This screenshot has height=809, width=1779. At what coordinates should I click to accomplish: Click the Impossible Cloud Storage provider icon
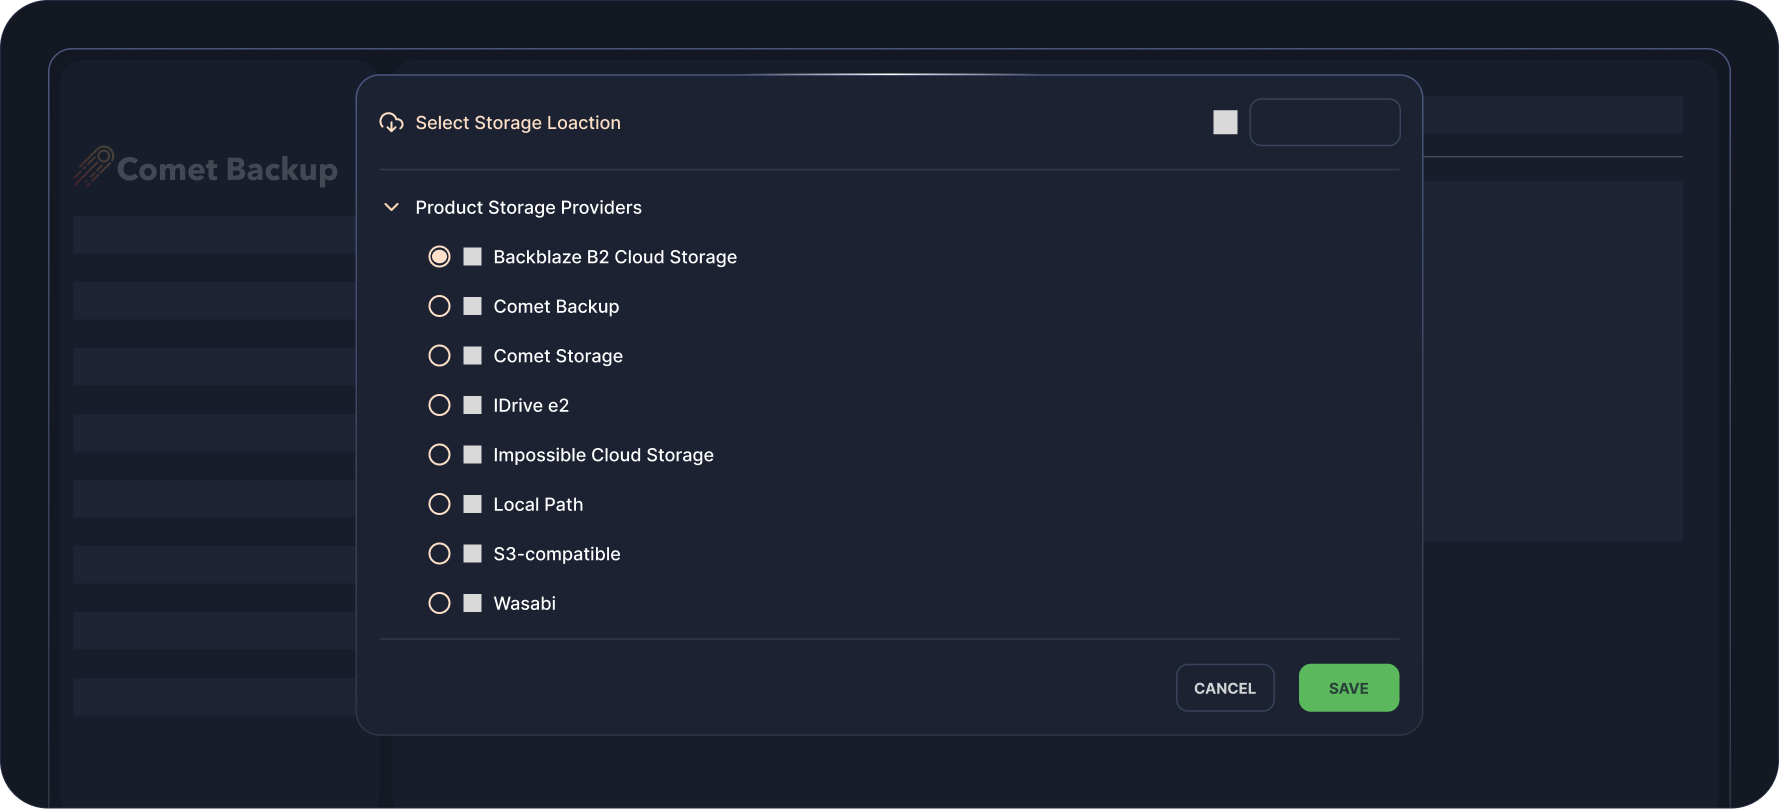(x=473, y=455)
